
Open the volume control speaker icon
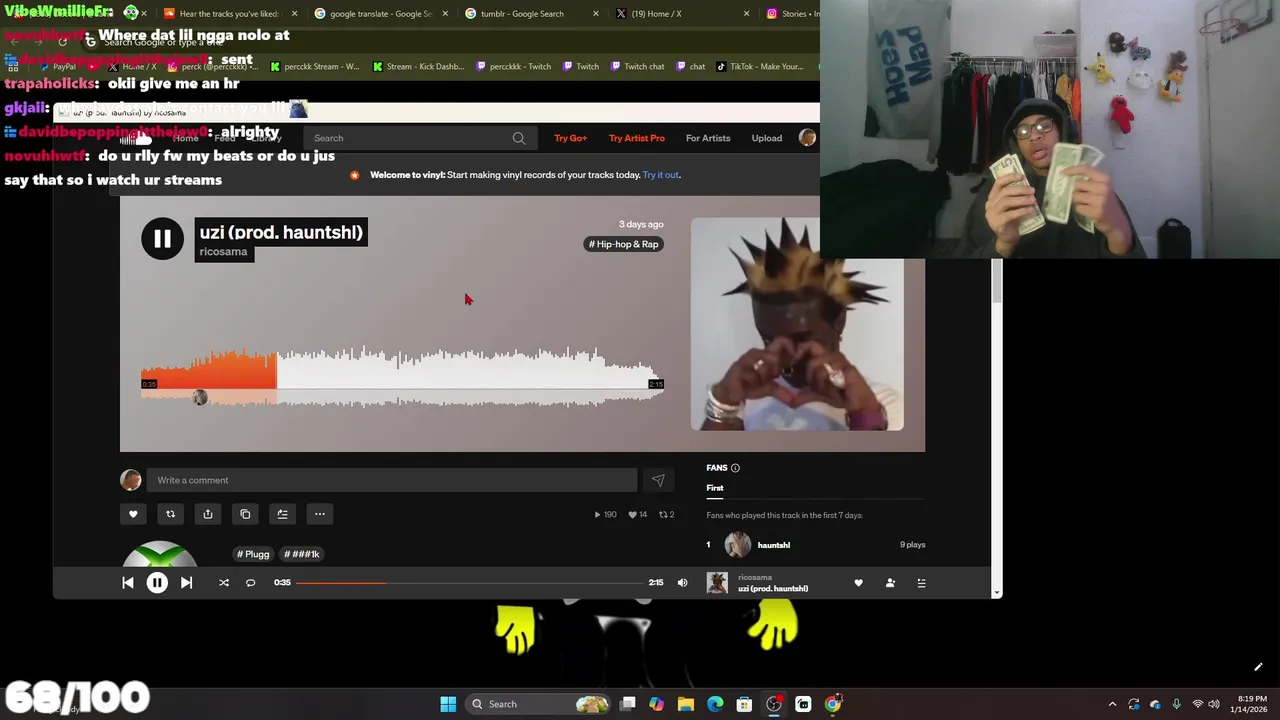682,583
